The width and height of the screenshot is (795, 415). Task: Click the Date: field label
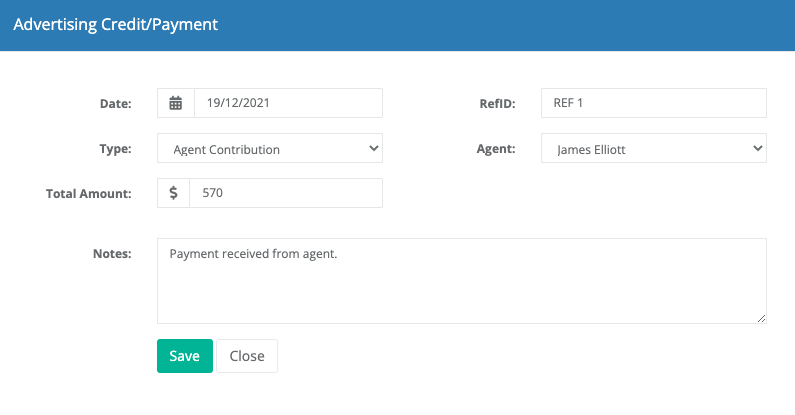click(116, 103)
